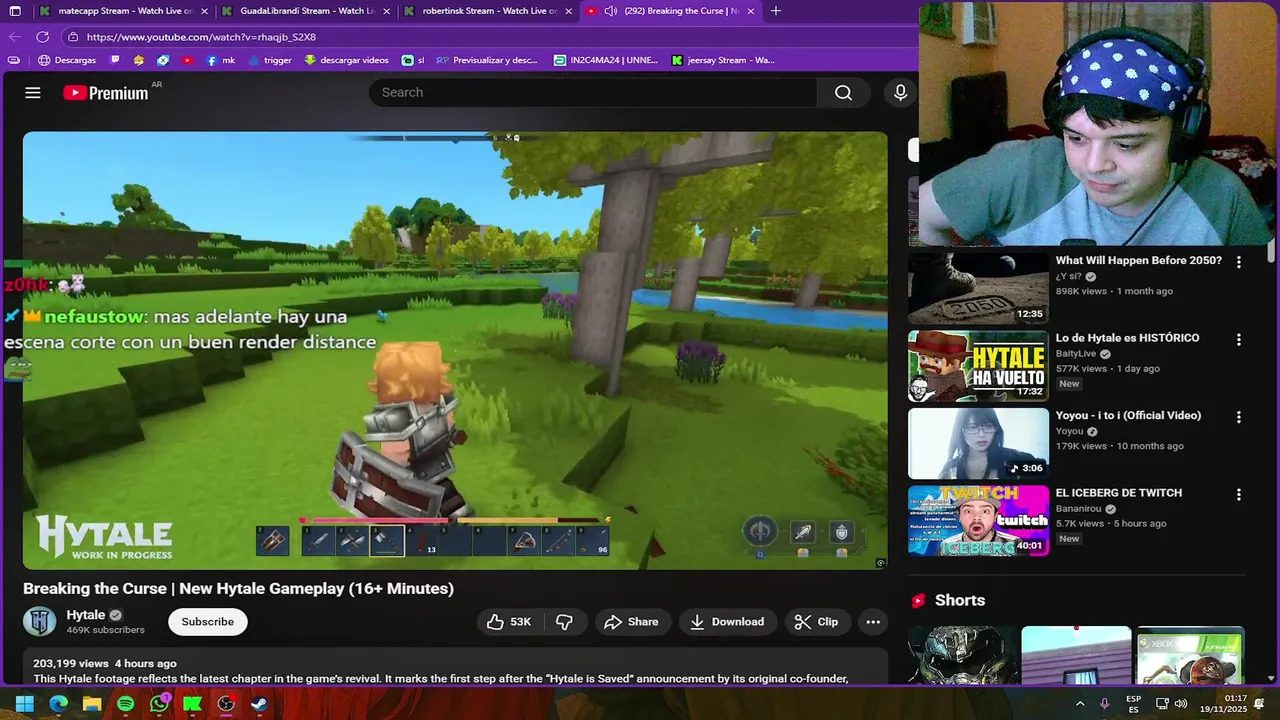This screenshot has width=1280, height=720.
Task: Open Kick app from taskbar
Action: click(192, 704)
